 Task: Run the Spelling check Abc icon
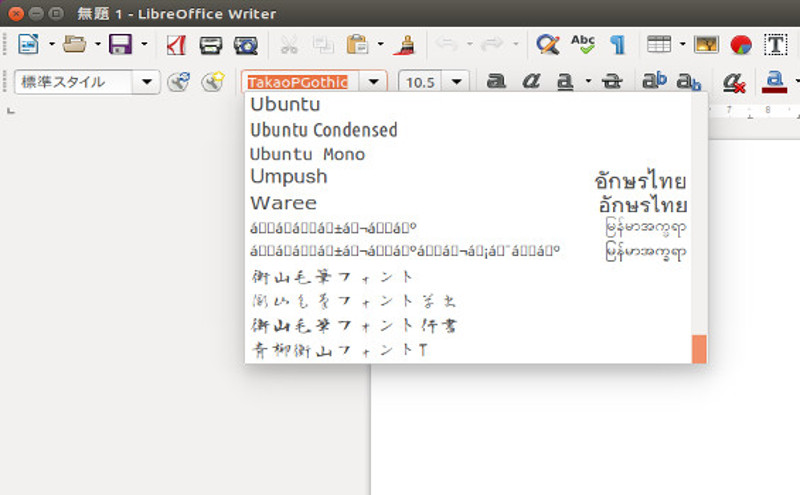tap(583, 44)
